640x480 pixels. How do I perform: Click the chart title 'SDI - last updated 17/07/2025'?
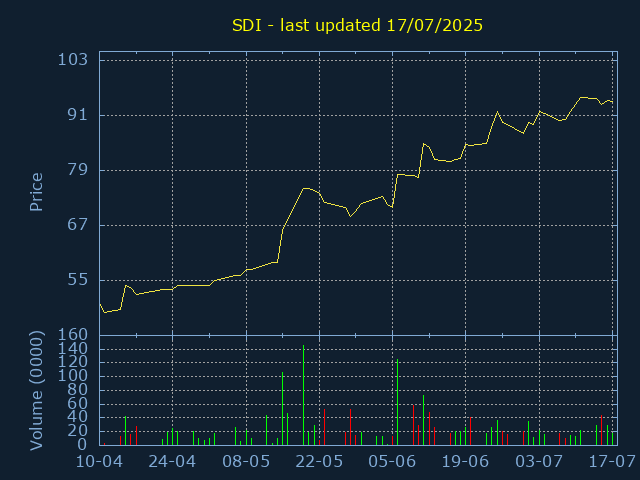coord(357,25)
